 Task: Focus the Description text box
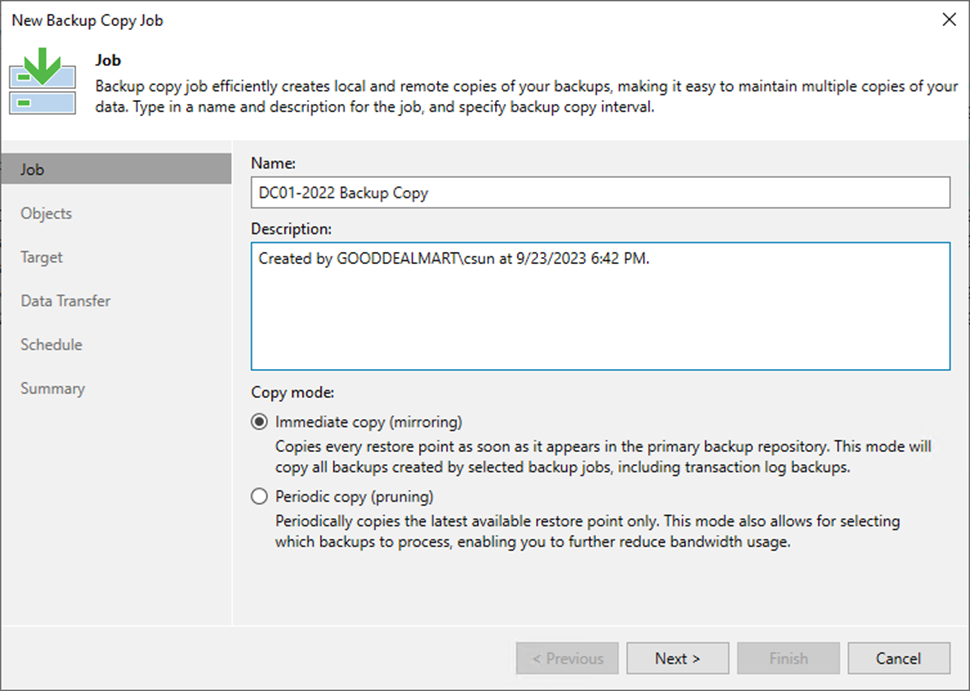[600, 306]
